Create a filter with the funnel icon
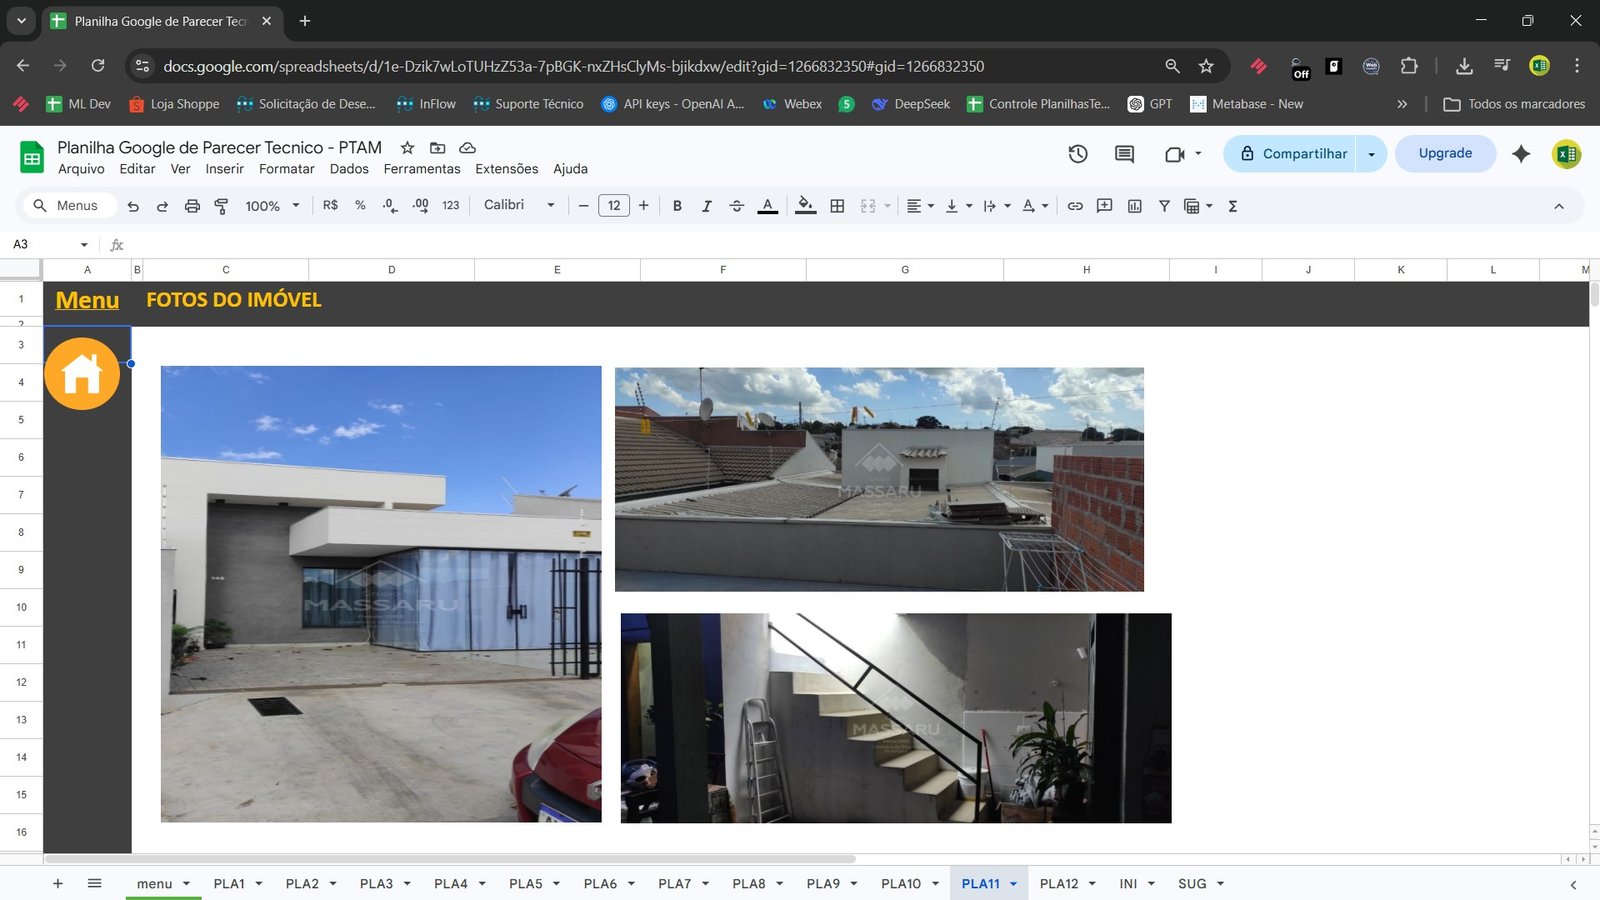Viewport: 1600px width, 900px height. point(1164,206)
